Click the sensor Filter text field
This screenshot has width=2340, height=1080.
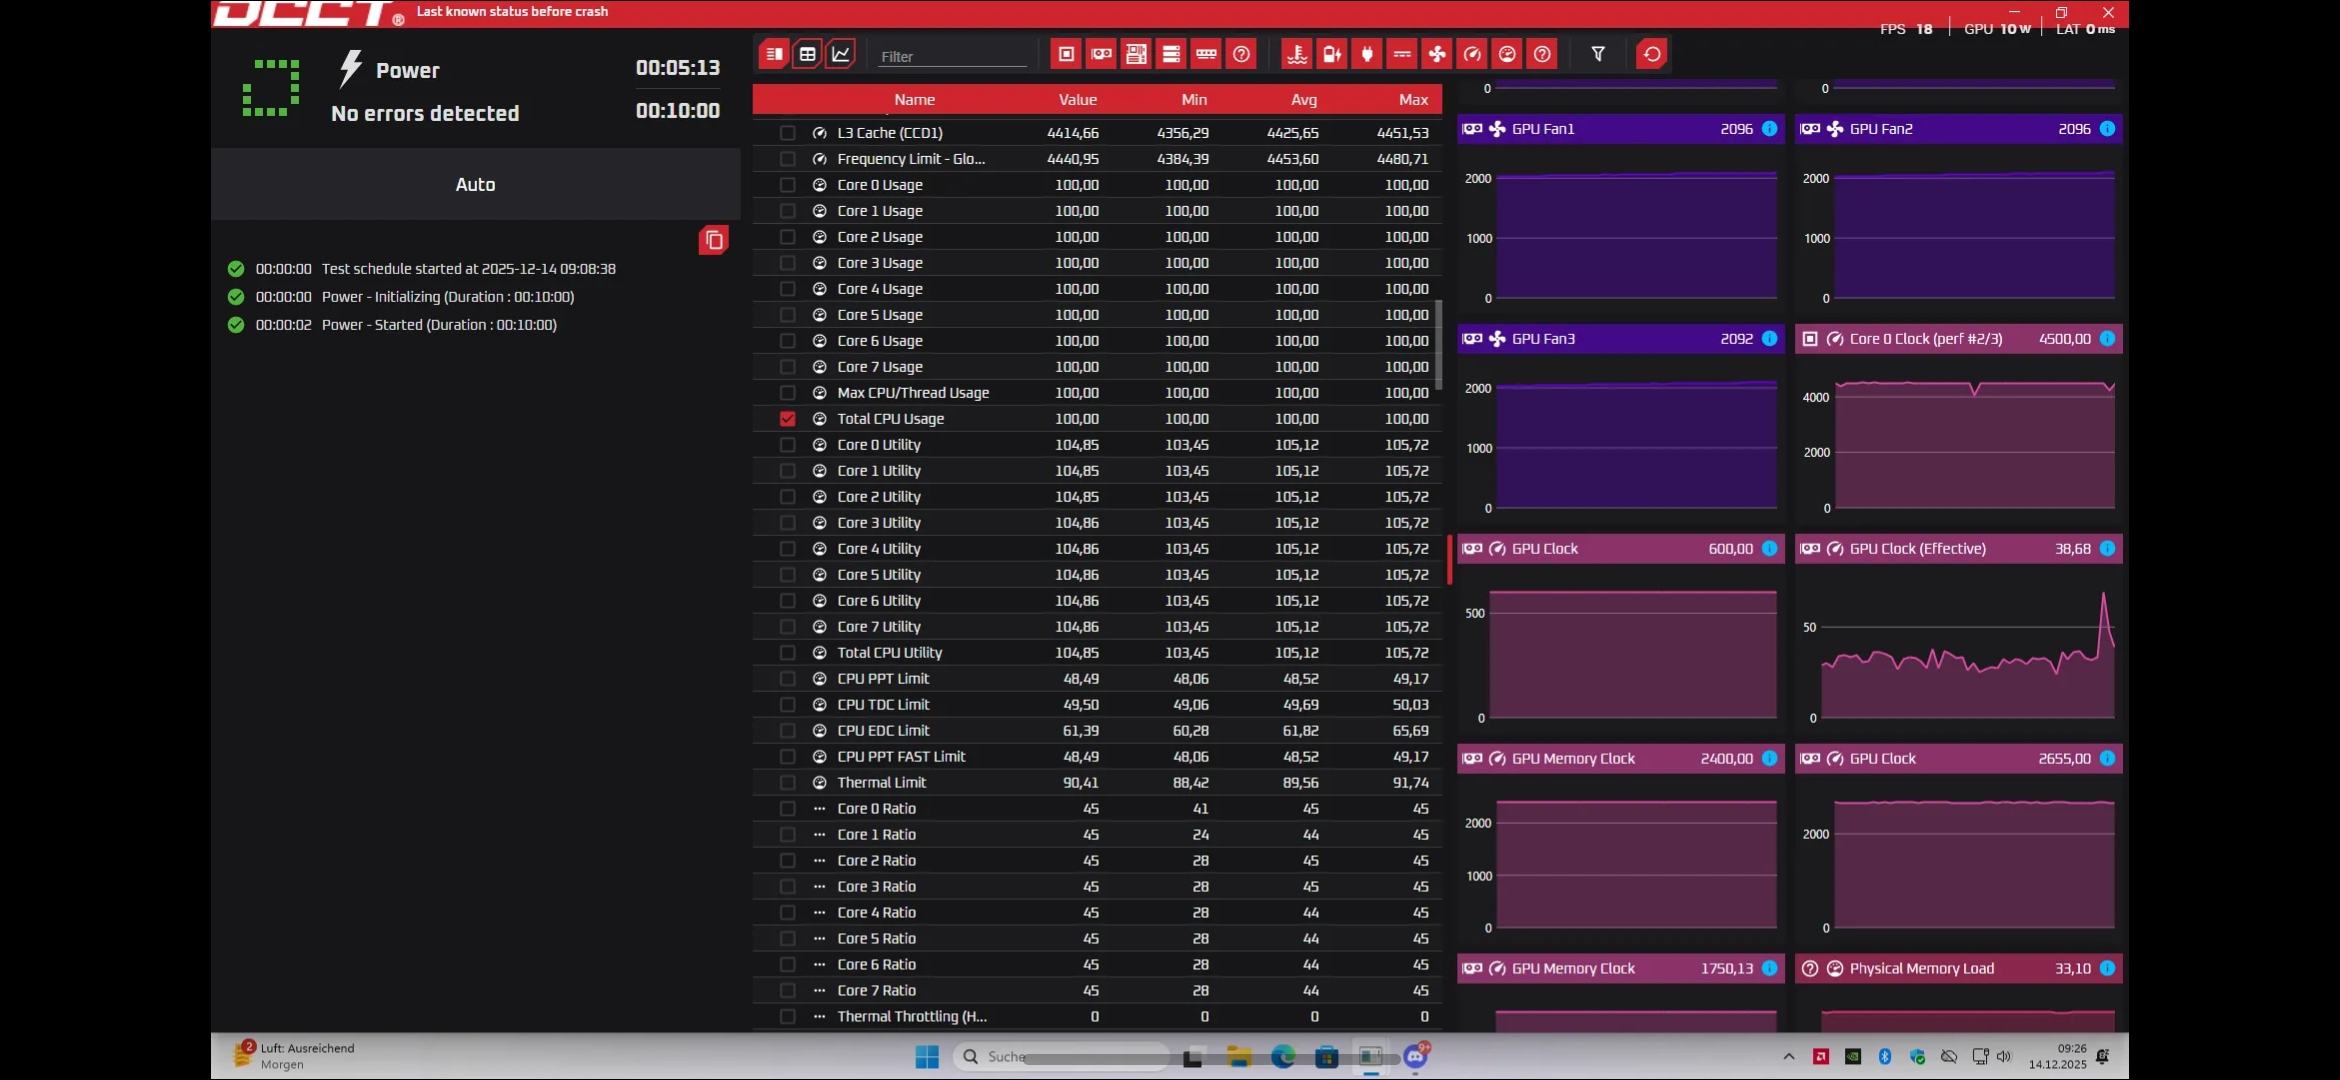[951, 56]
